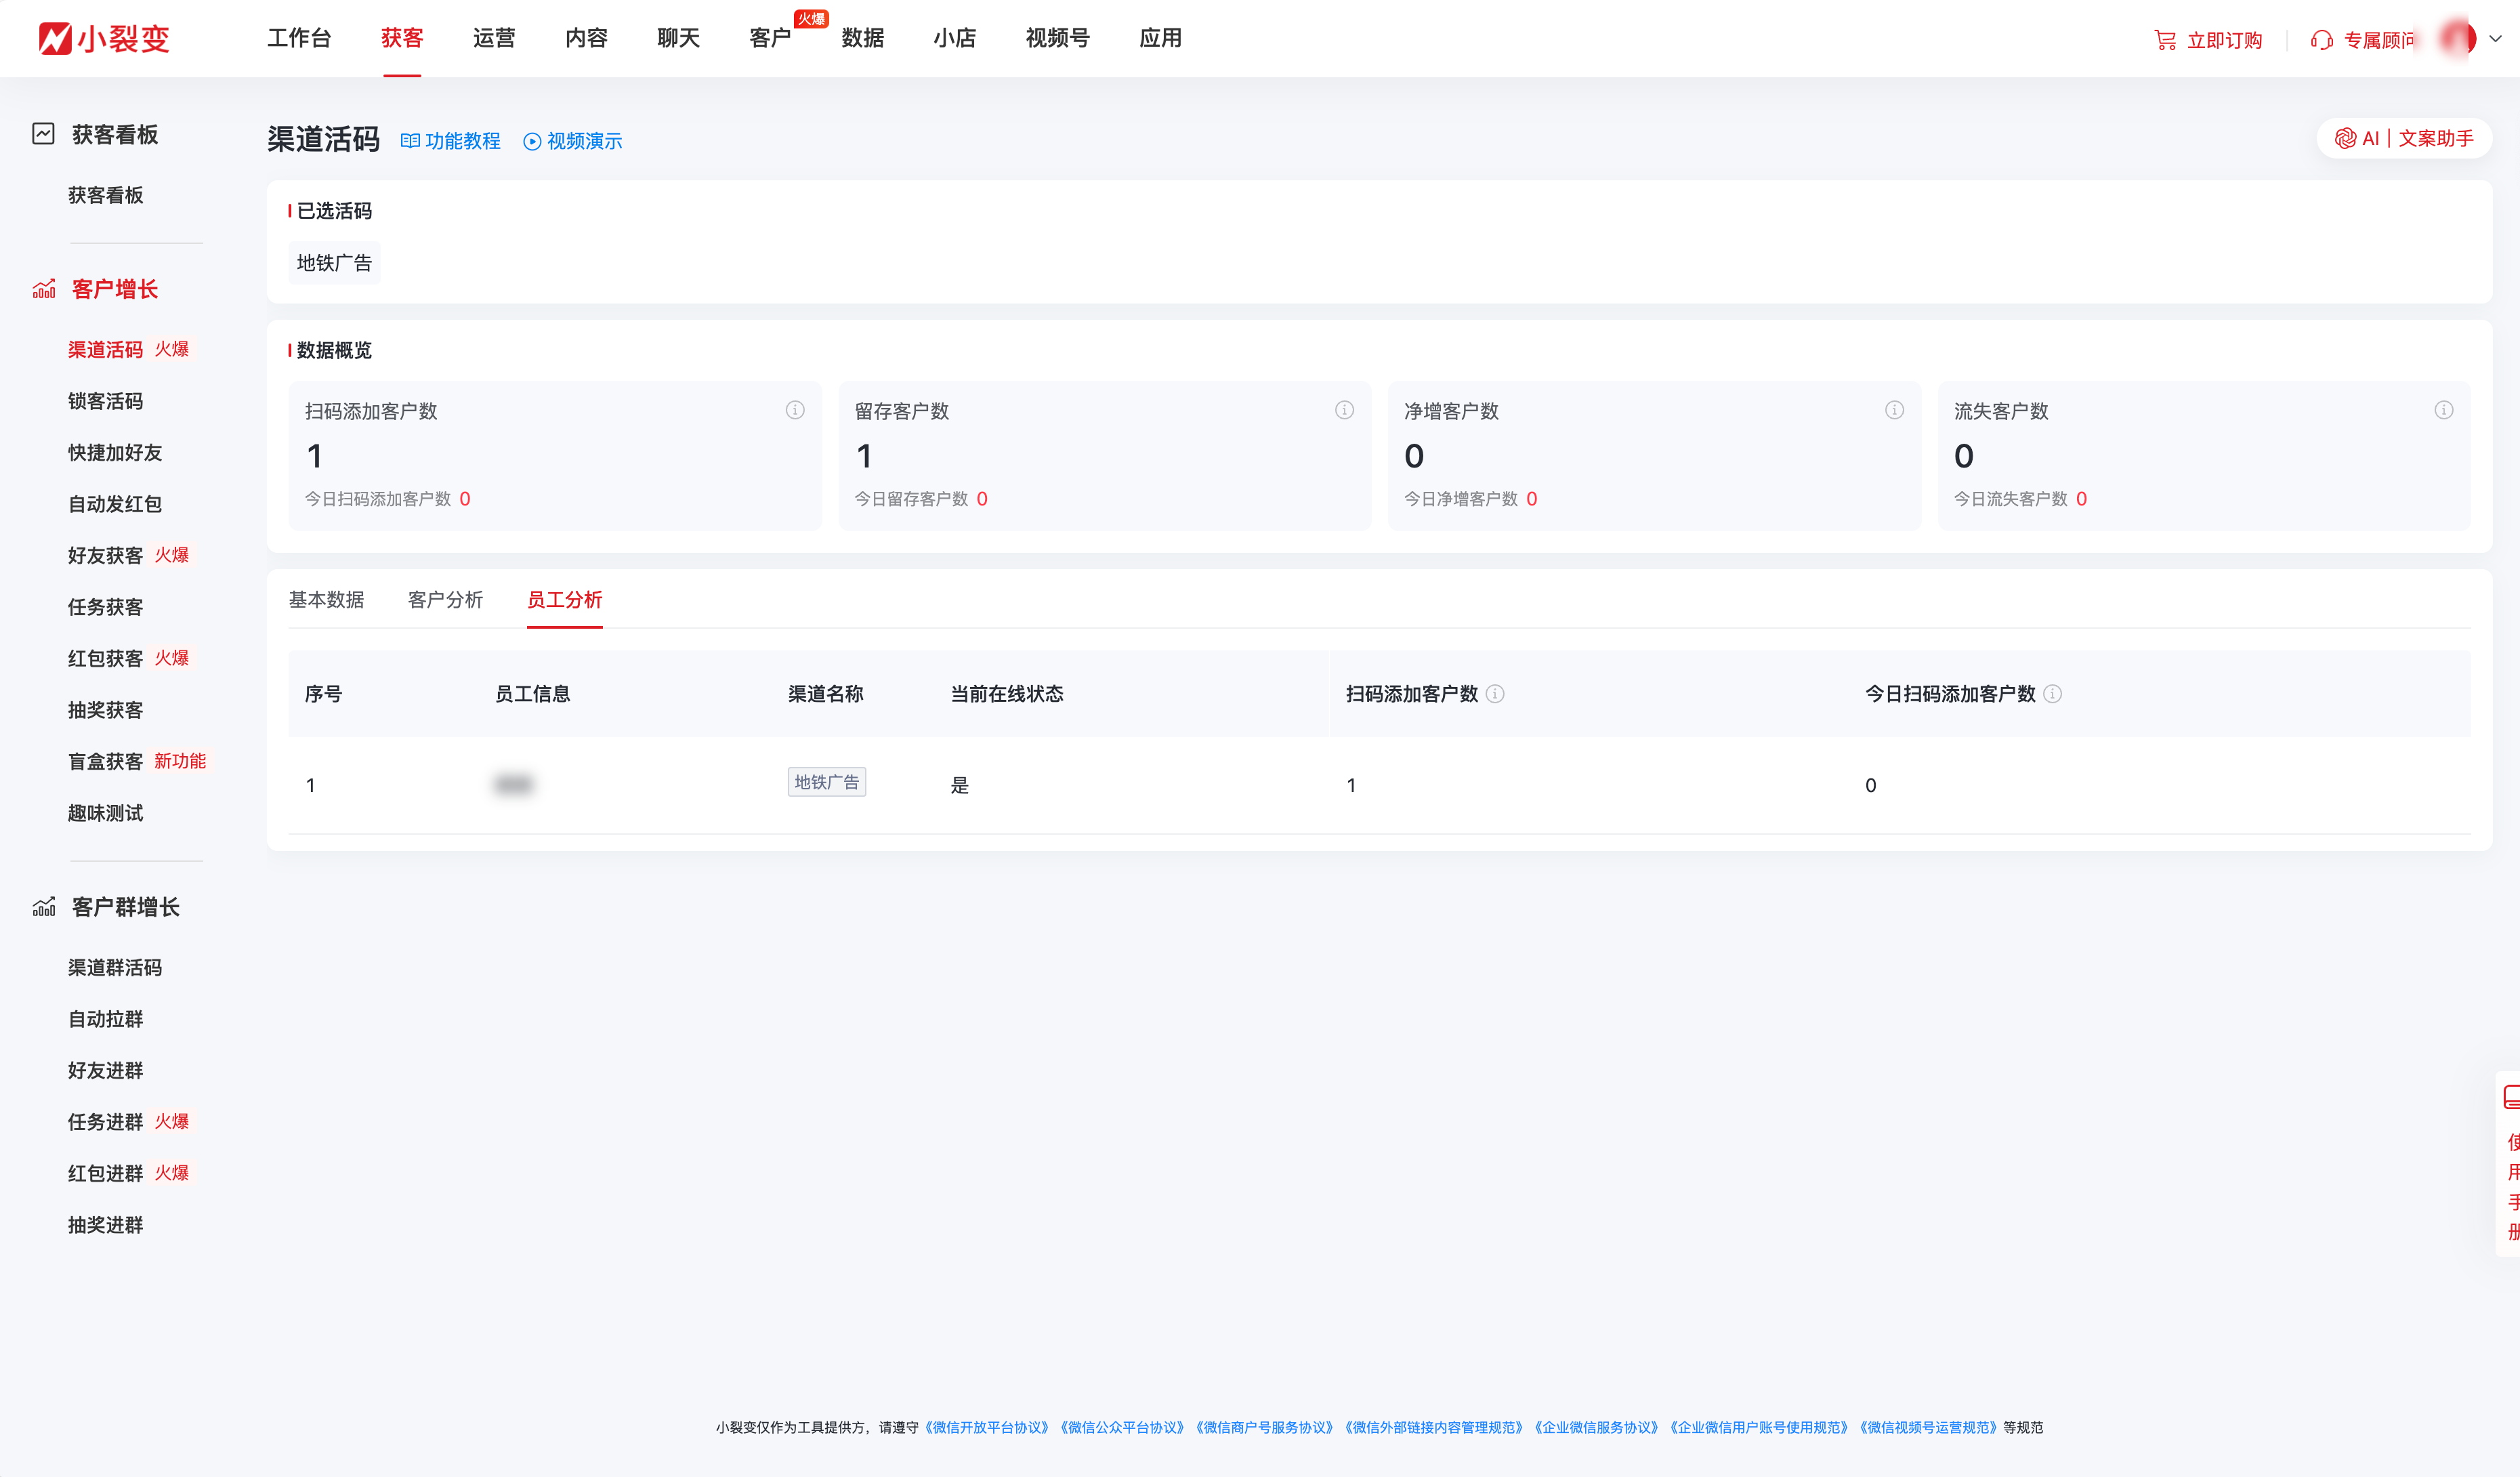Click the shopping cart icon beside 立即订购
This screenshot has width=2520, height=1477.
pyautogui.click(x=2164, y=40)
